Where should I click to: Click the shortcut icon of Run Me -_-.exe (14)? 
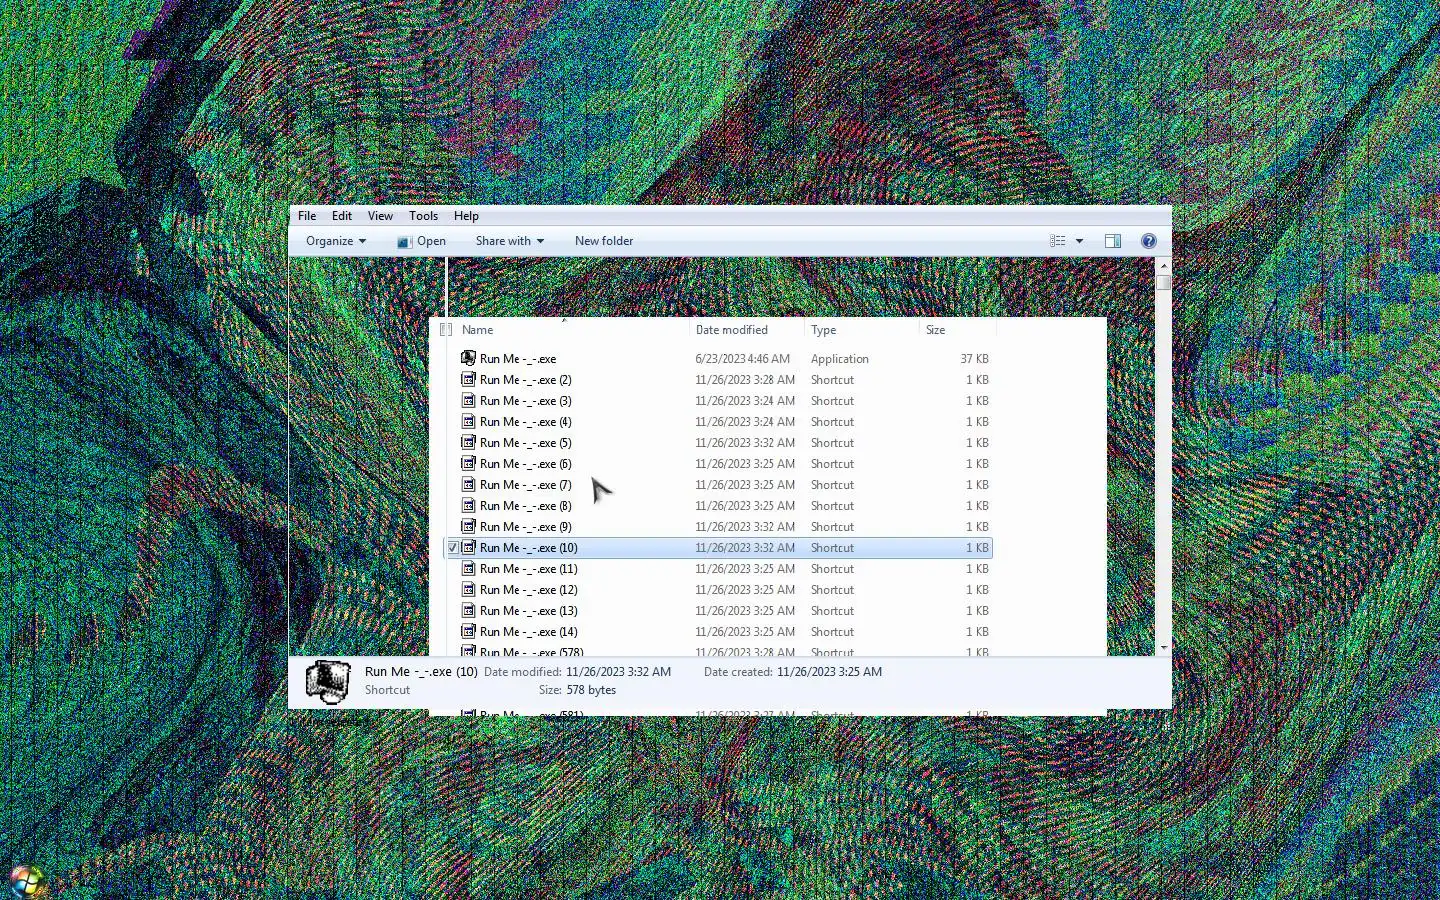click(x=468, y=631)
